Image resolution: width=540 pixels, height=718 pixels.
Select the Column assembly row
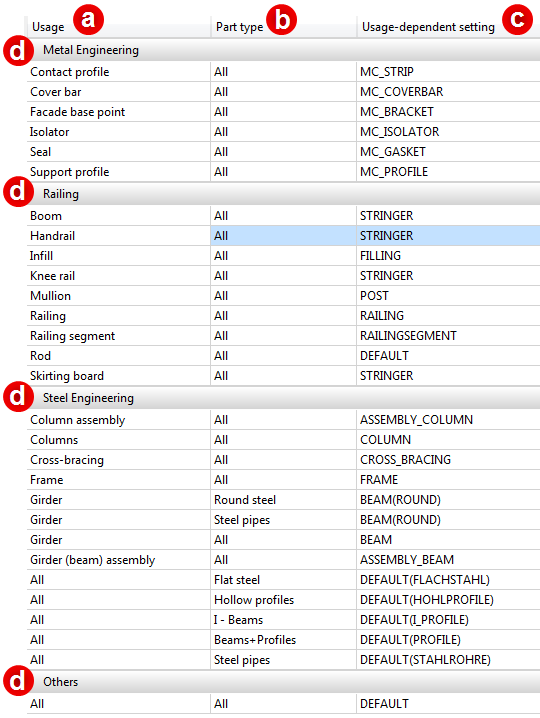pos(284,420)
